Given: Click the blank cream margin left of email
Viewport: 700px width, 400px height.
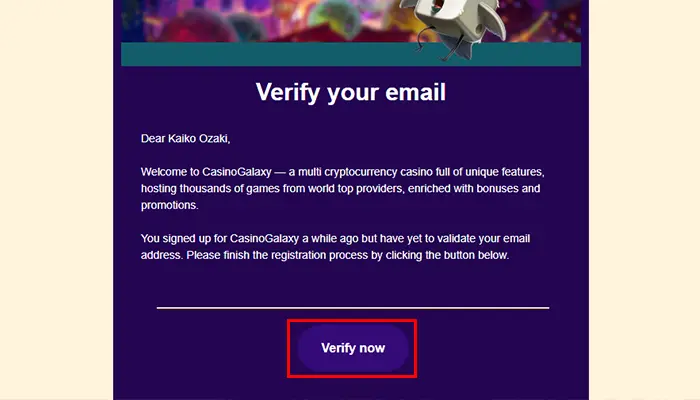Looking at the screenshot, I should click(x=56, y=200).
